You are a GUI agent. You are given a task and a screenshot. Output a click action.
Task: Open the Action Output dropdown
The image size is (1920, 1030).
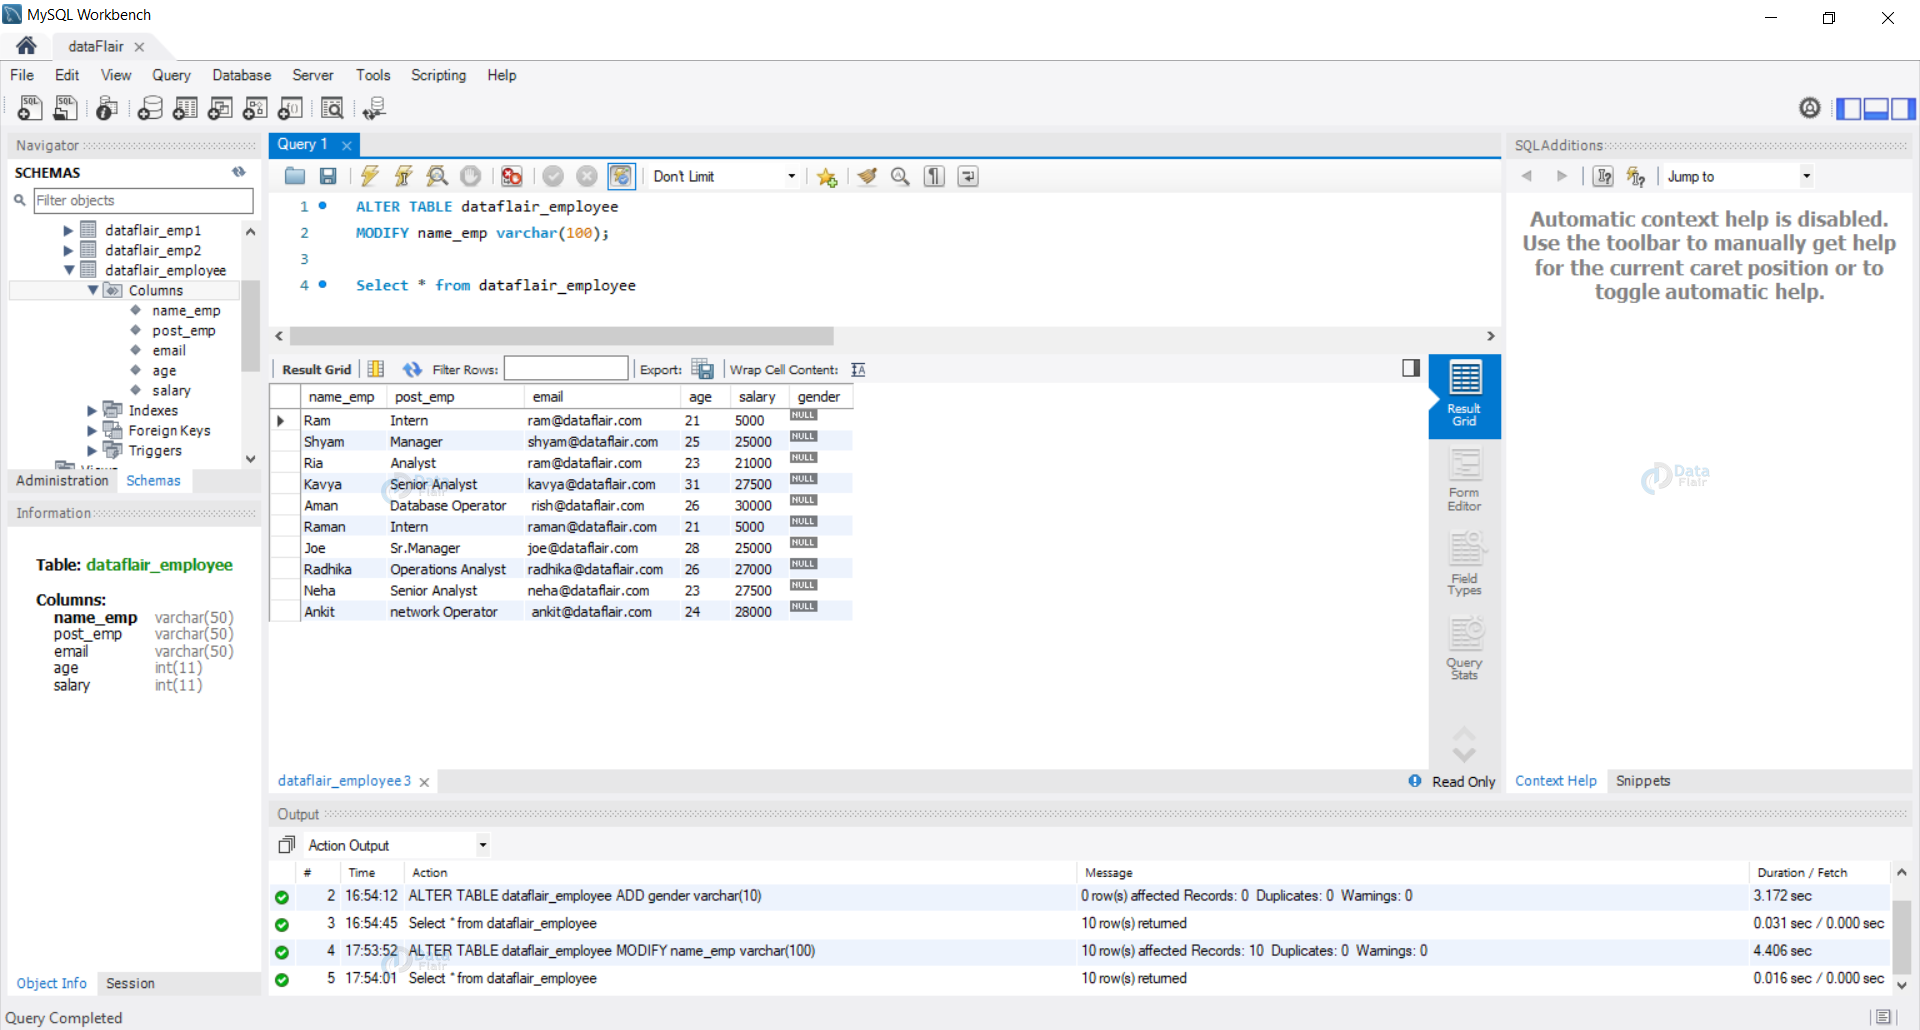point(395,845)
